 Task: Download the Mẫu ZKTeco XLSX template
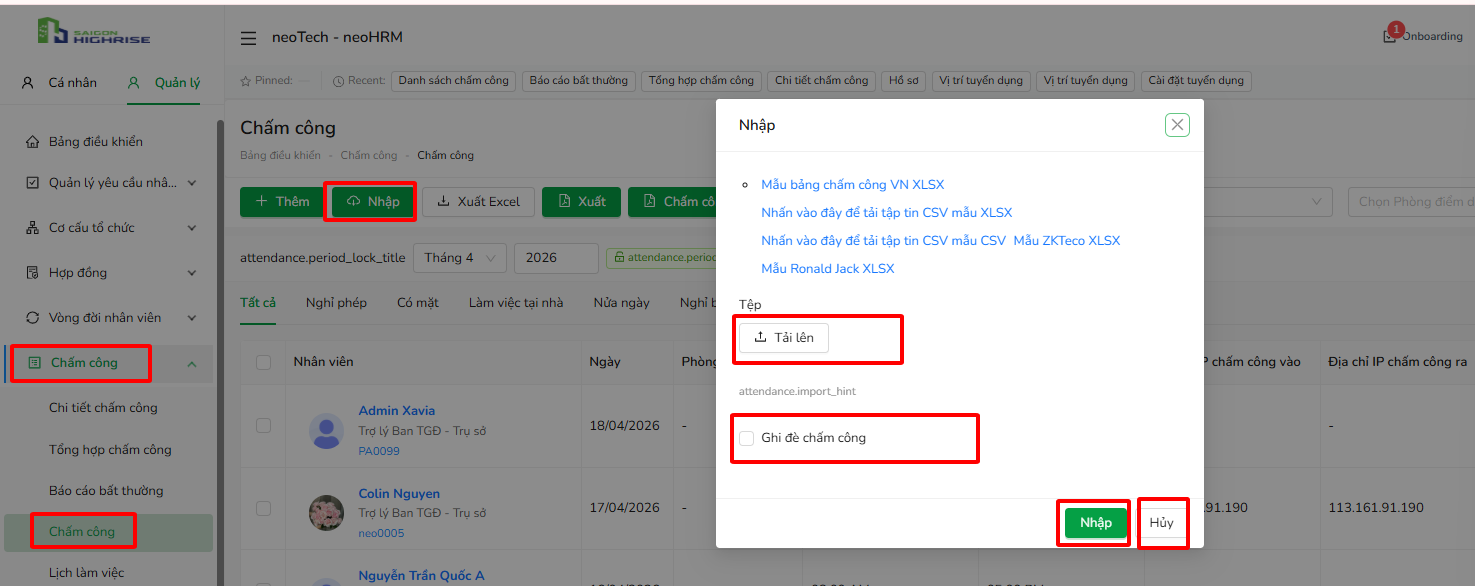tap(1066, 241)
